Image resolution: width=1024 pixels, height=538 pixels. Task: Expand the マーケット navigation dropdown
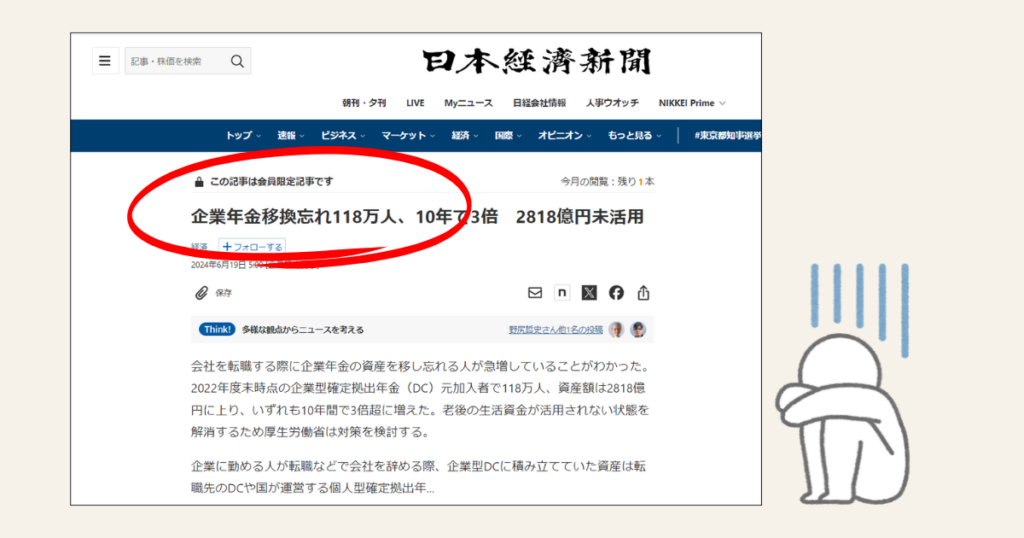pyautogui.click(x=409, y=136)
